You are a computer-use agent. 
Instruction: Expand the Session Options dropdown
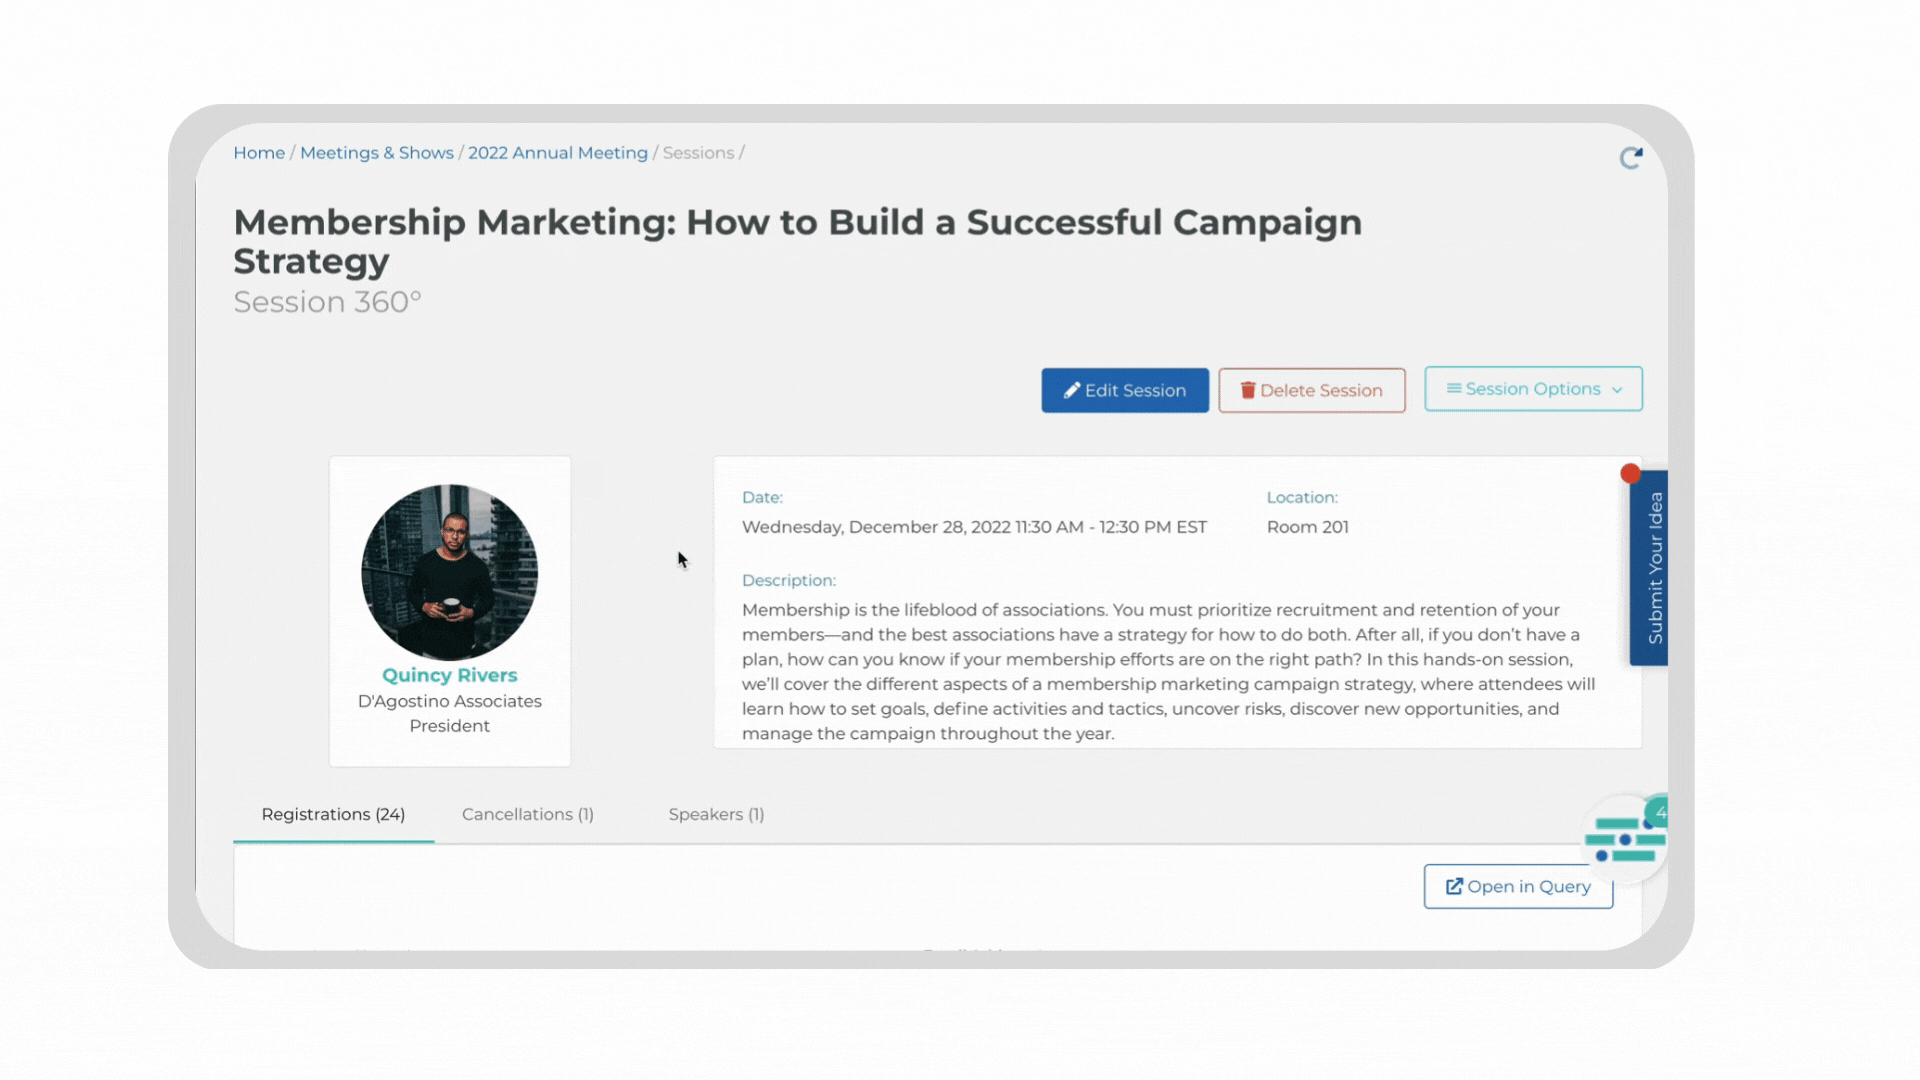[1533, 389]
